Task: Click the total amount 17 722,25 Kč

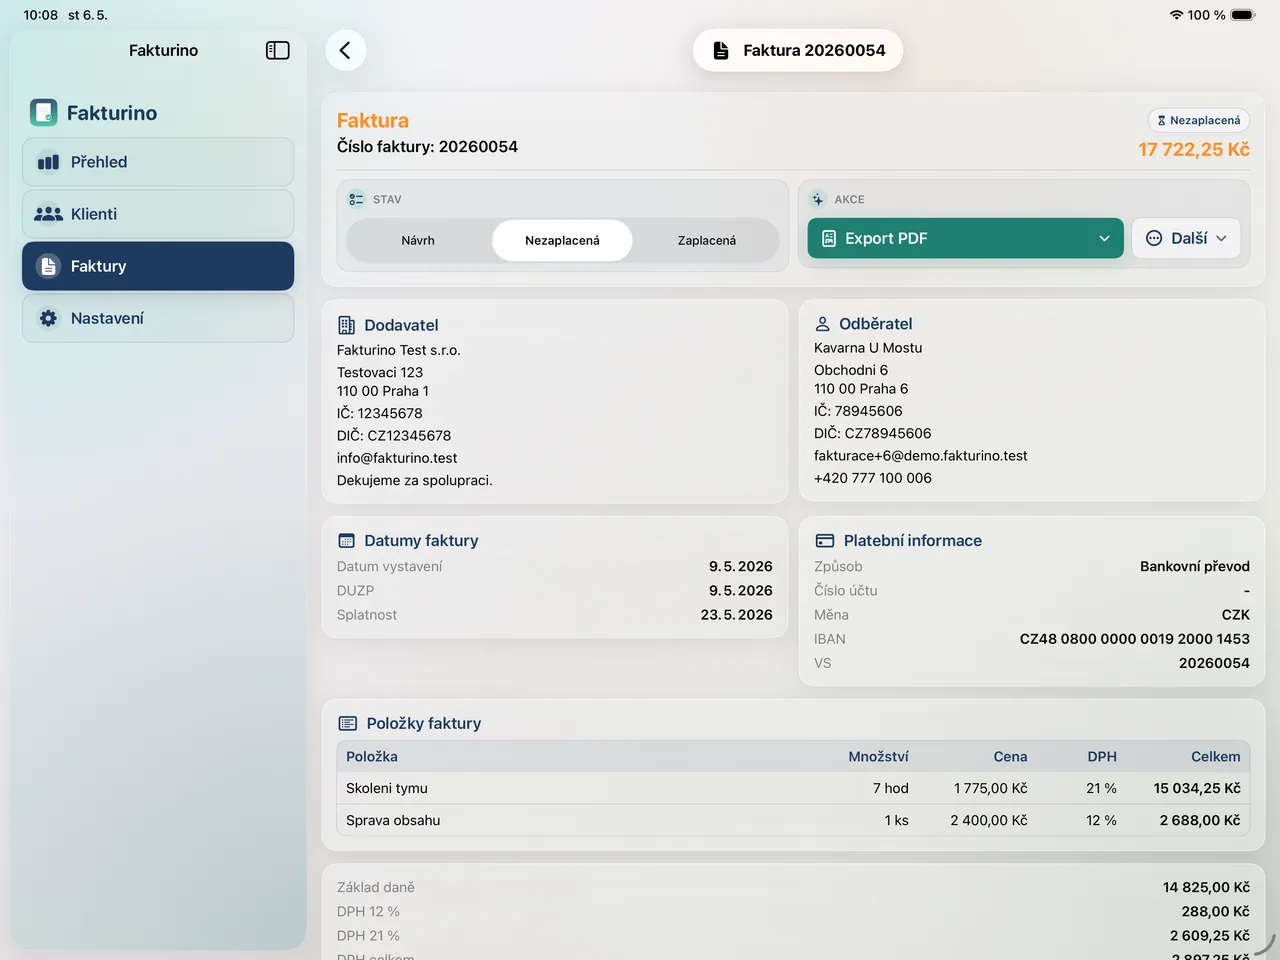Action: [1194, 149]
